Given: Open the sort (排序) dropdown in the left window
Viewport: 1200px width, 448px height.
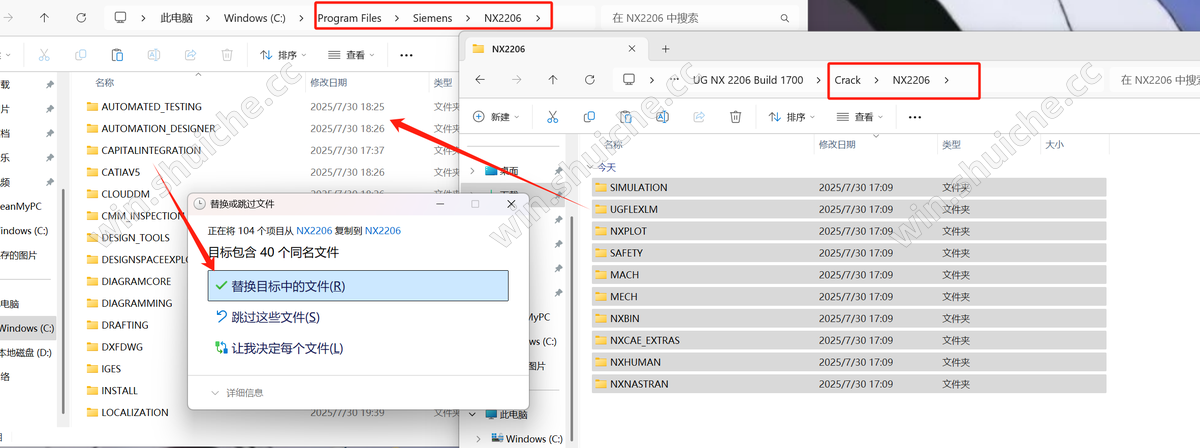Looking at the screenshot, I should (282, 55).
